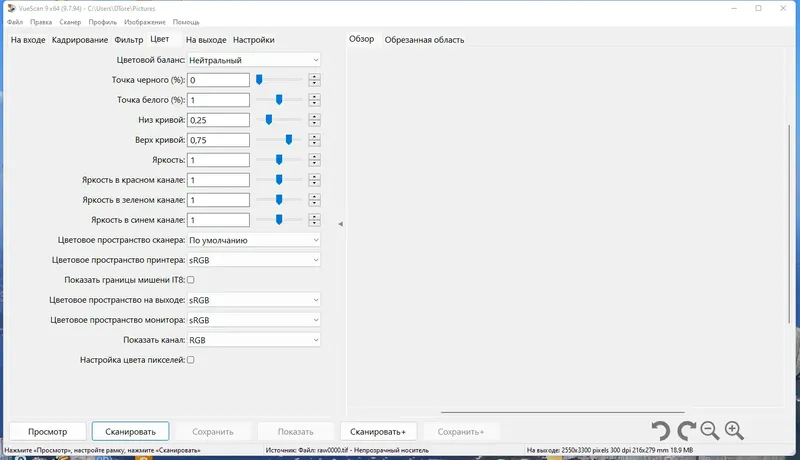Click the Низ кривой slider handle
The image size is (800, 460).
(269, 119)
